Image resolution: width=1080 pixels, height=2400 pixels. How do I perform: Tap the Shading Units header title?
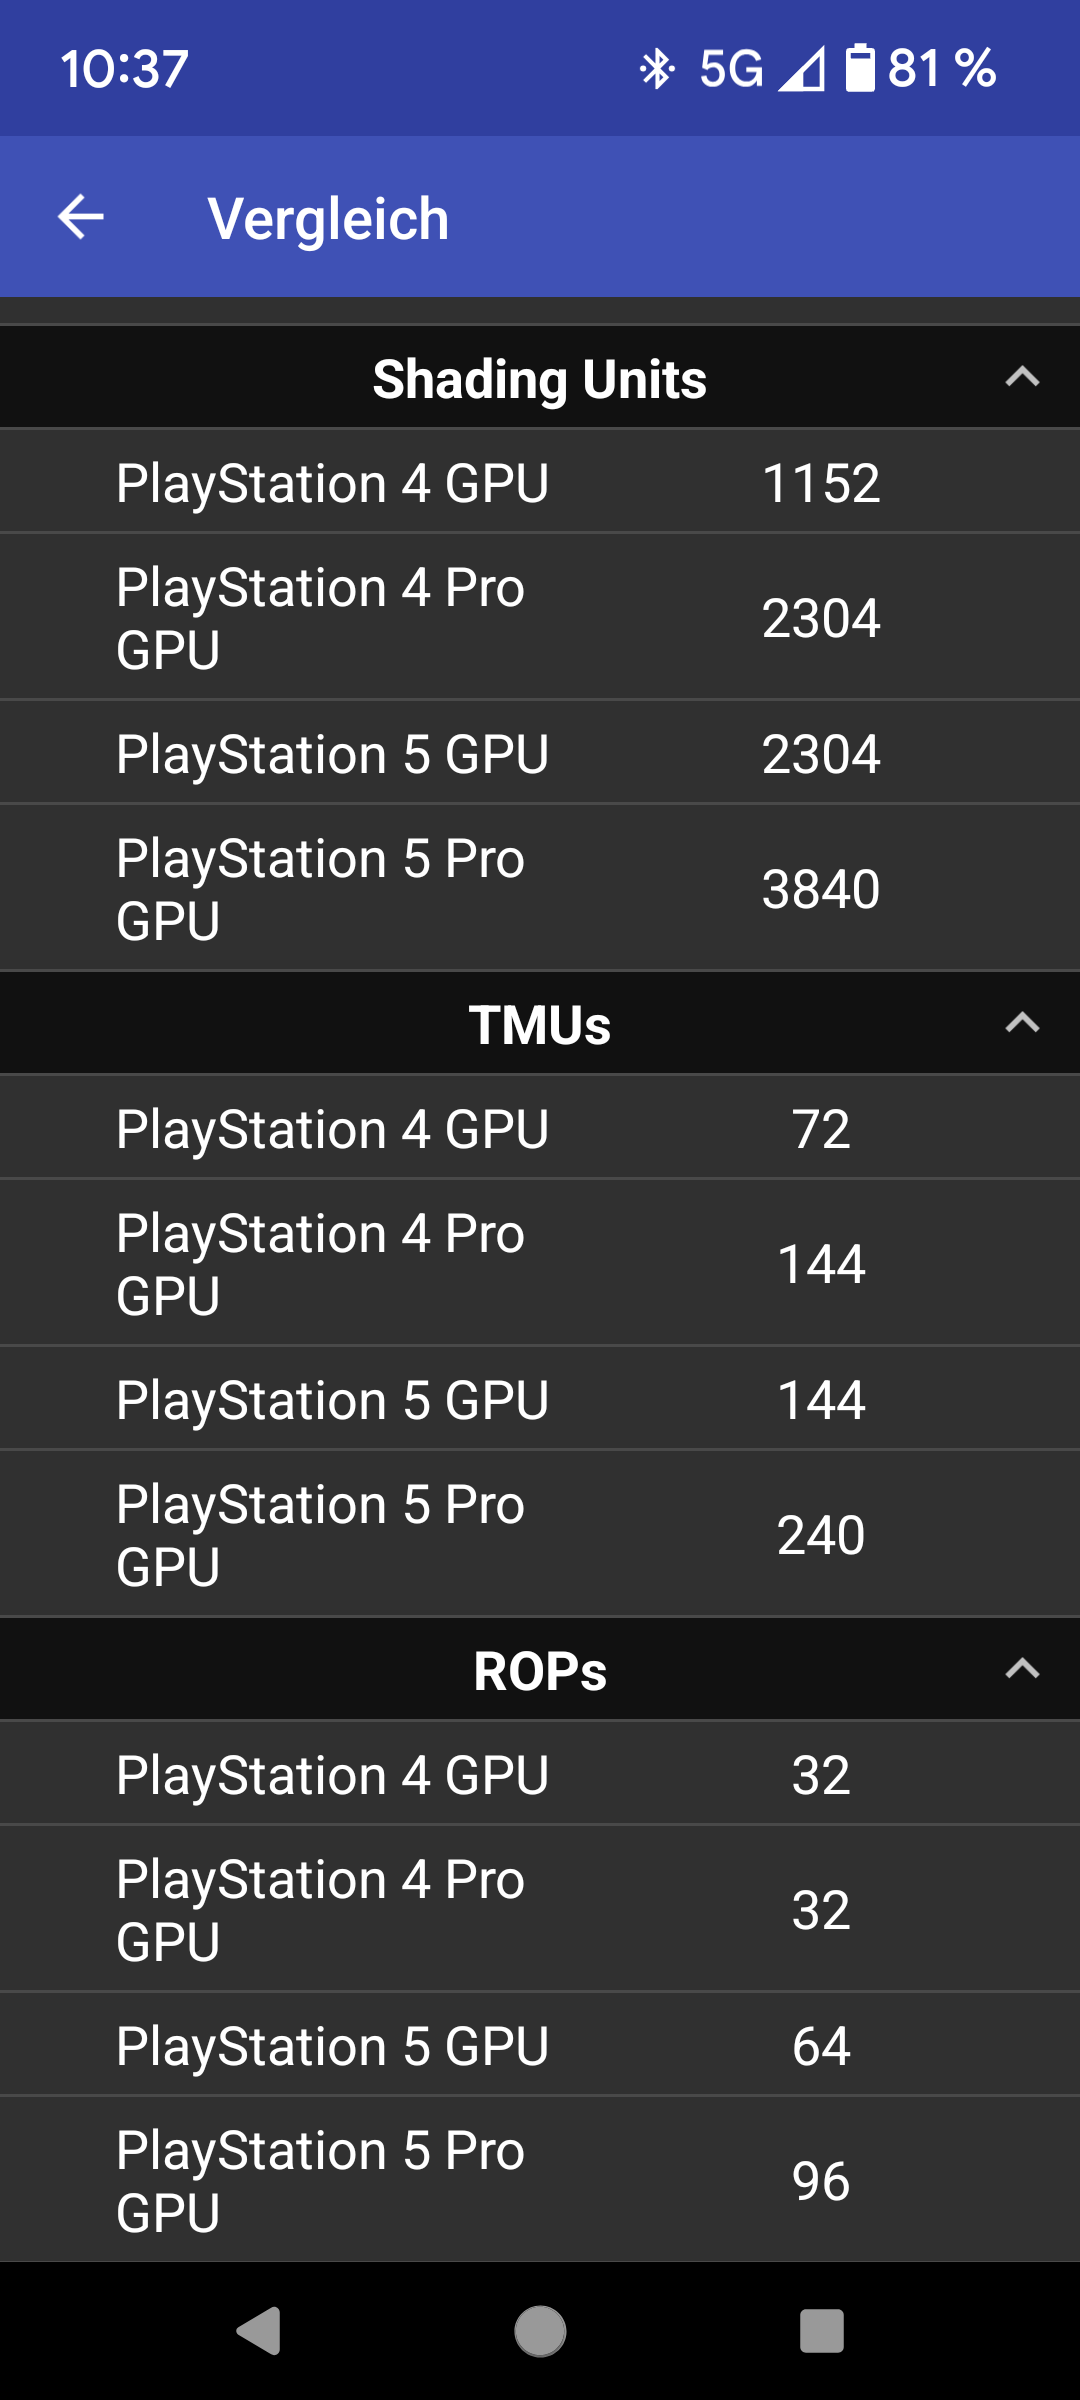540,380
